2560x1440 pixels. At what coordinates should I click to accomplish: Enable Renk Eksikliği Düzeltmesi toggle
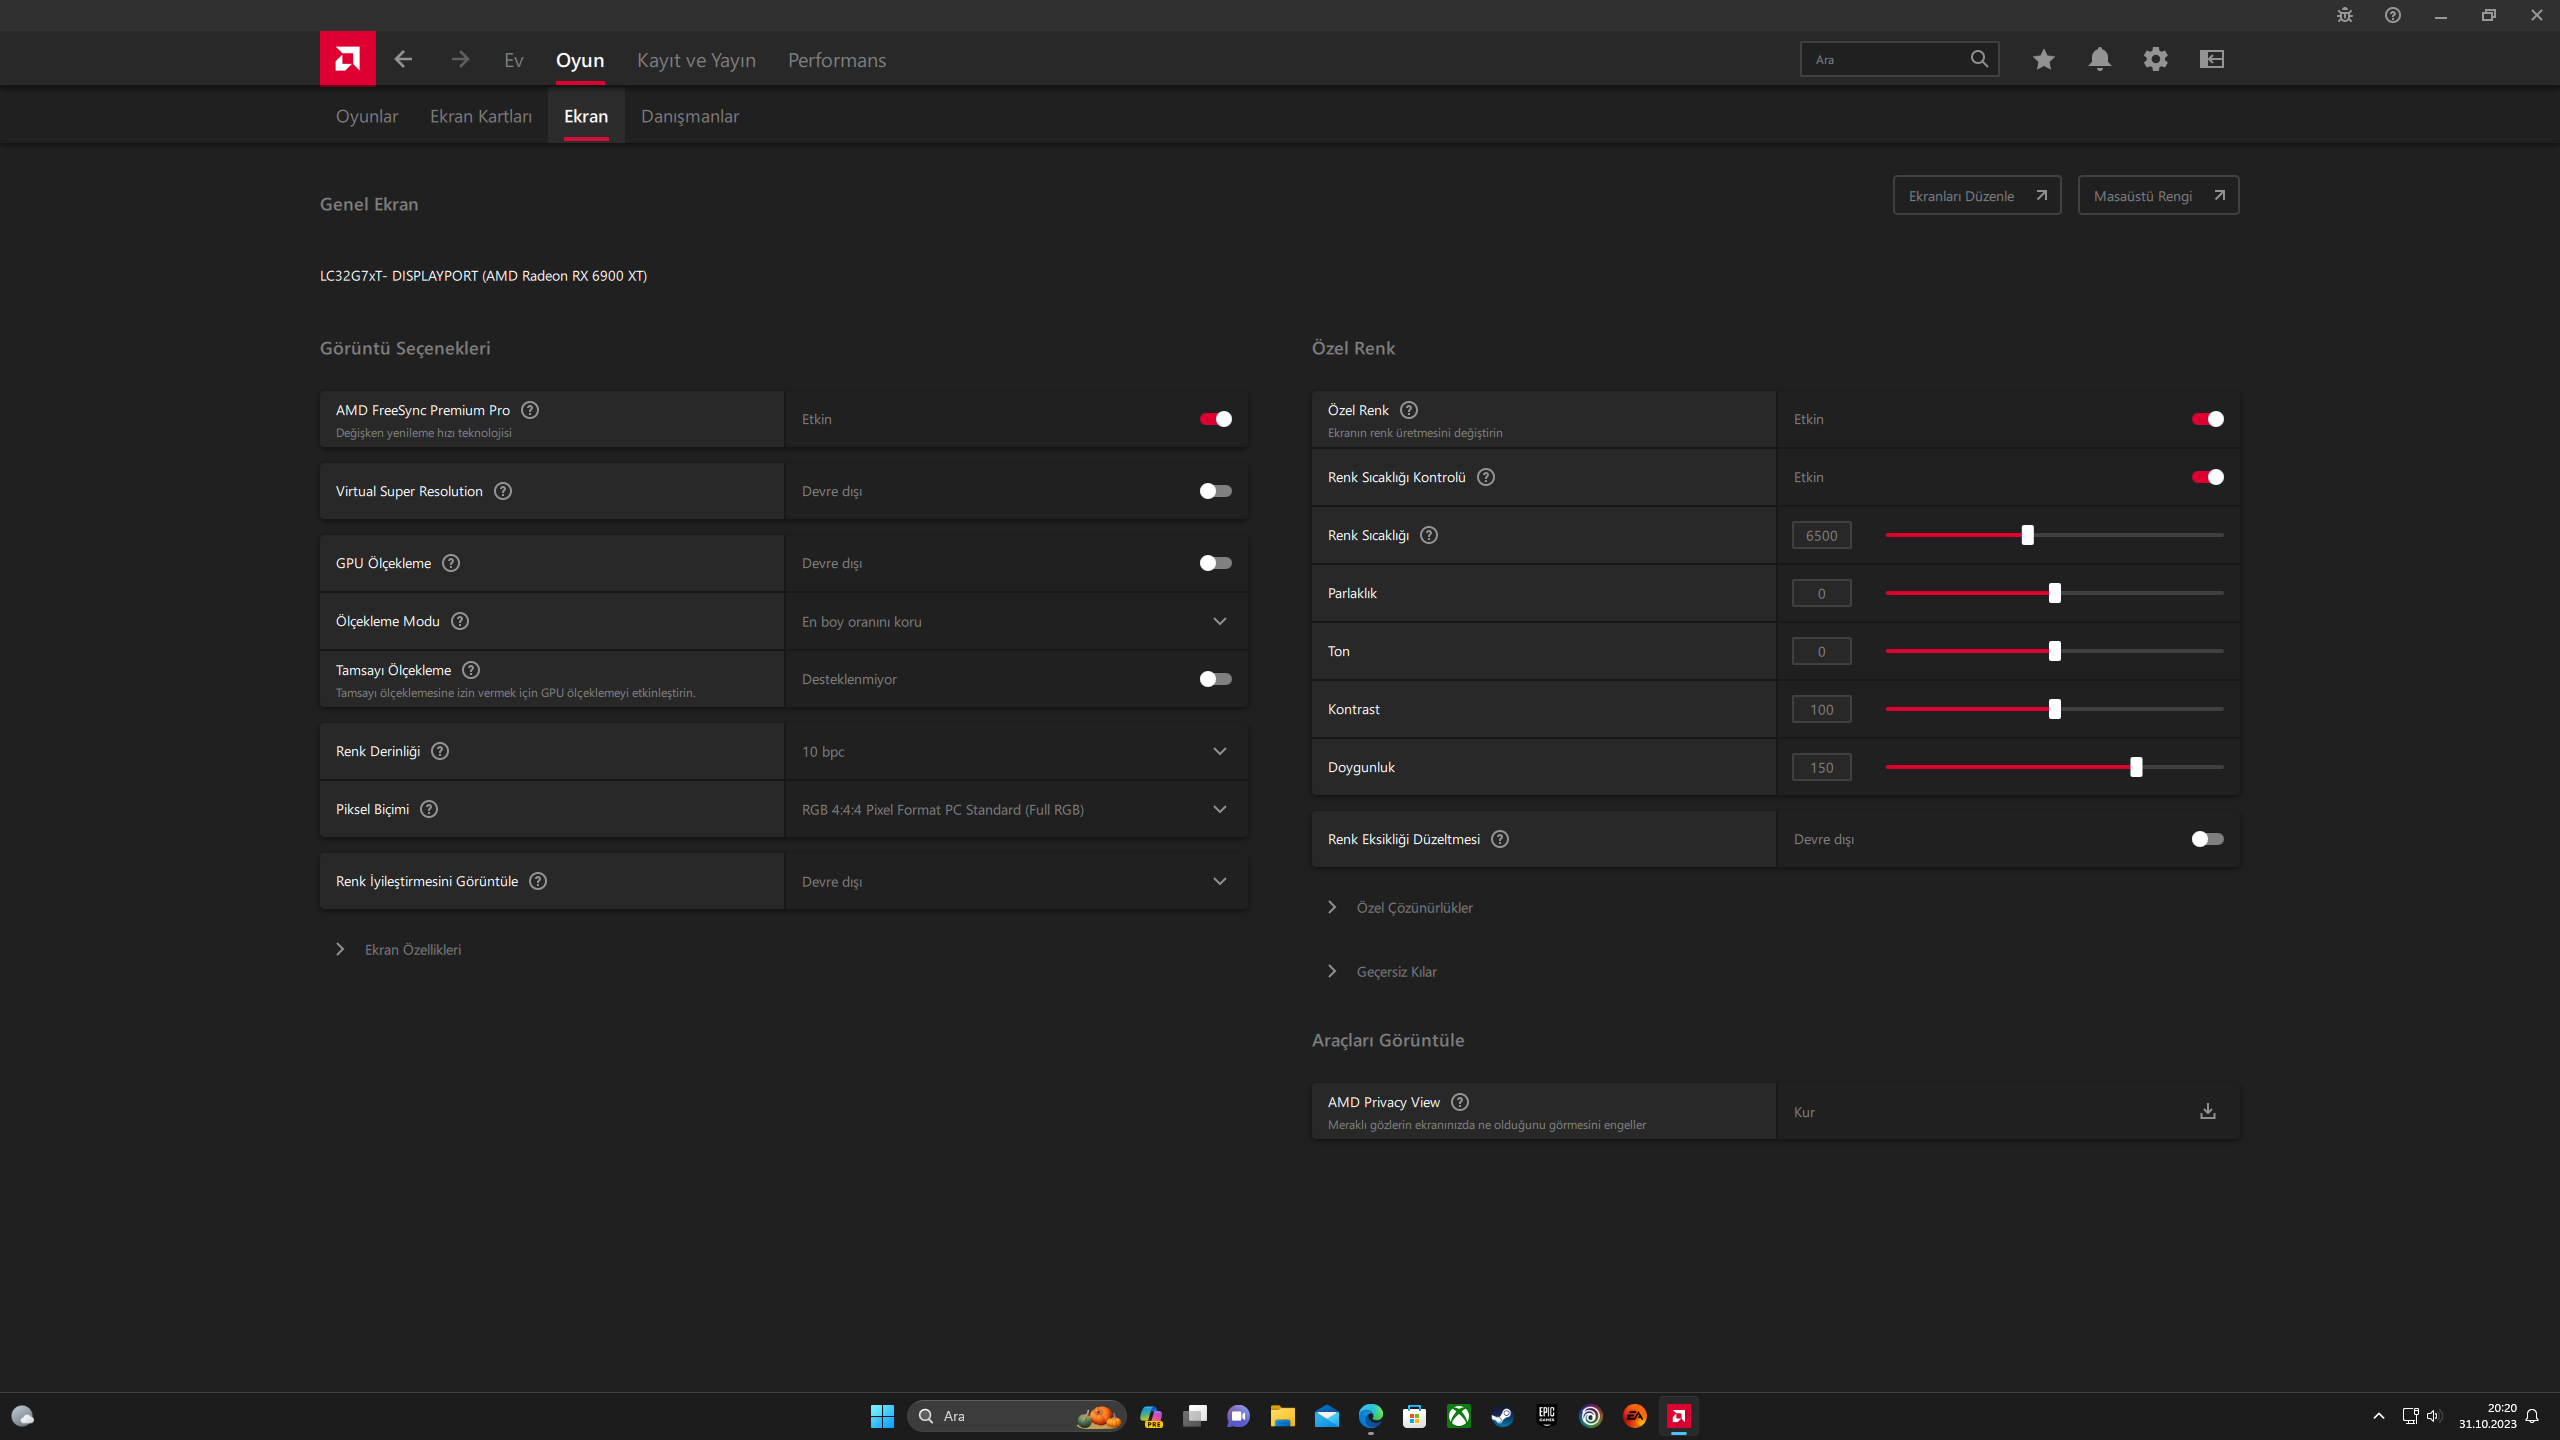click(x=2208, y=839)
